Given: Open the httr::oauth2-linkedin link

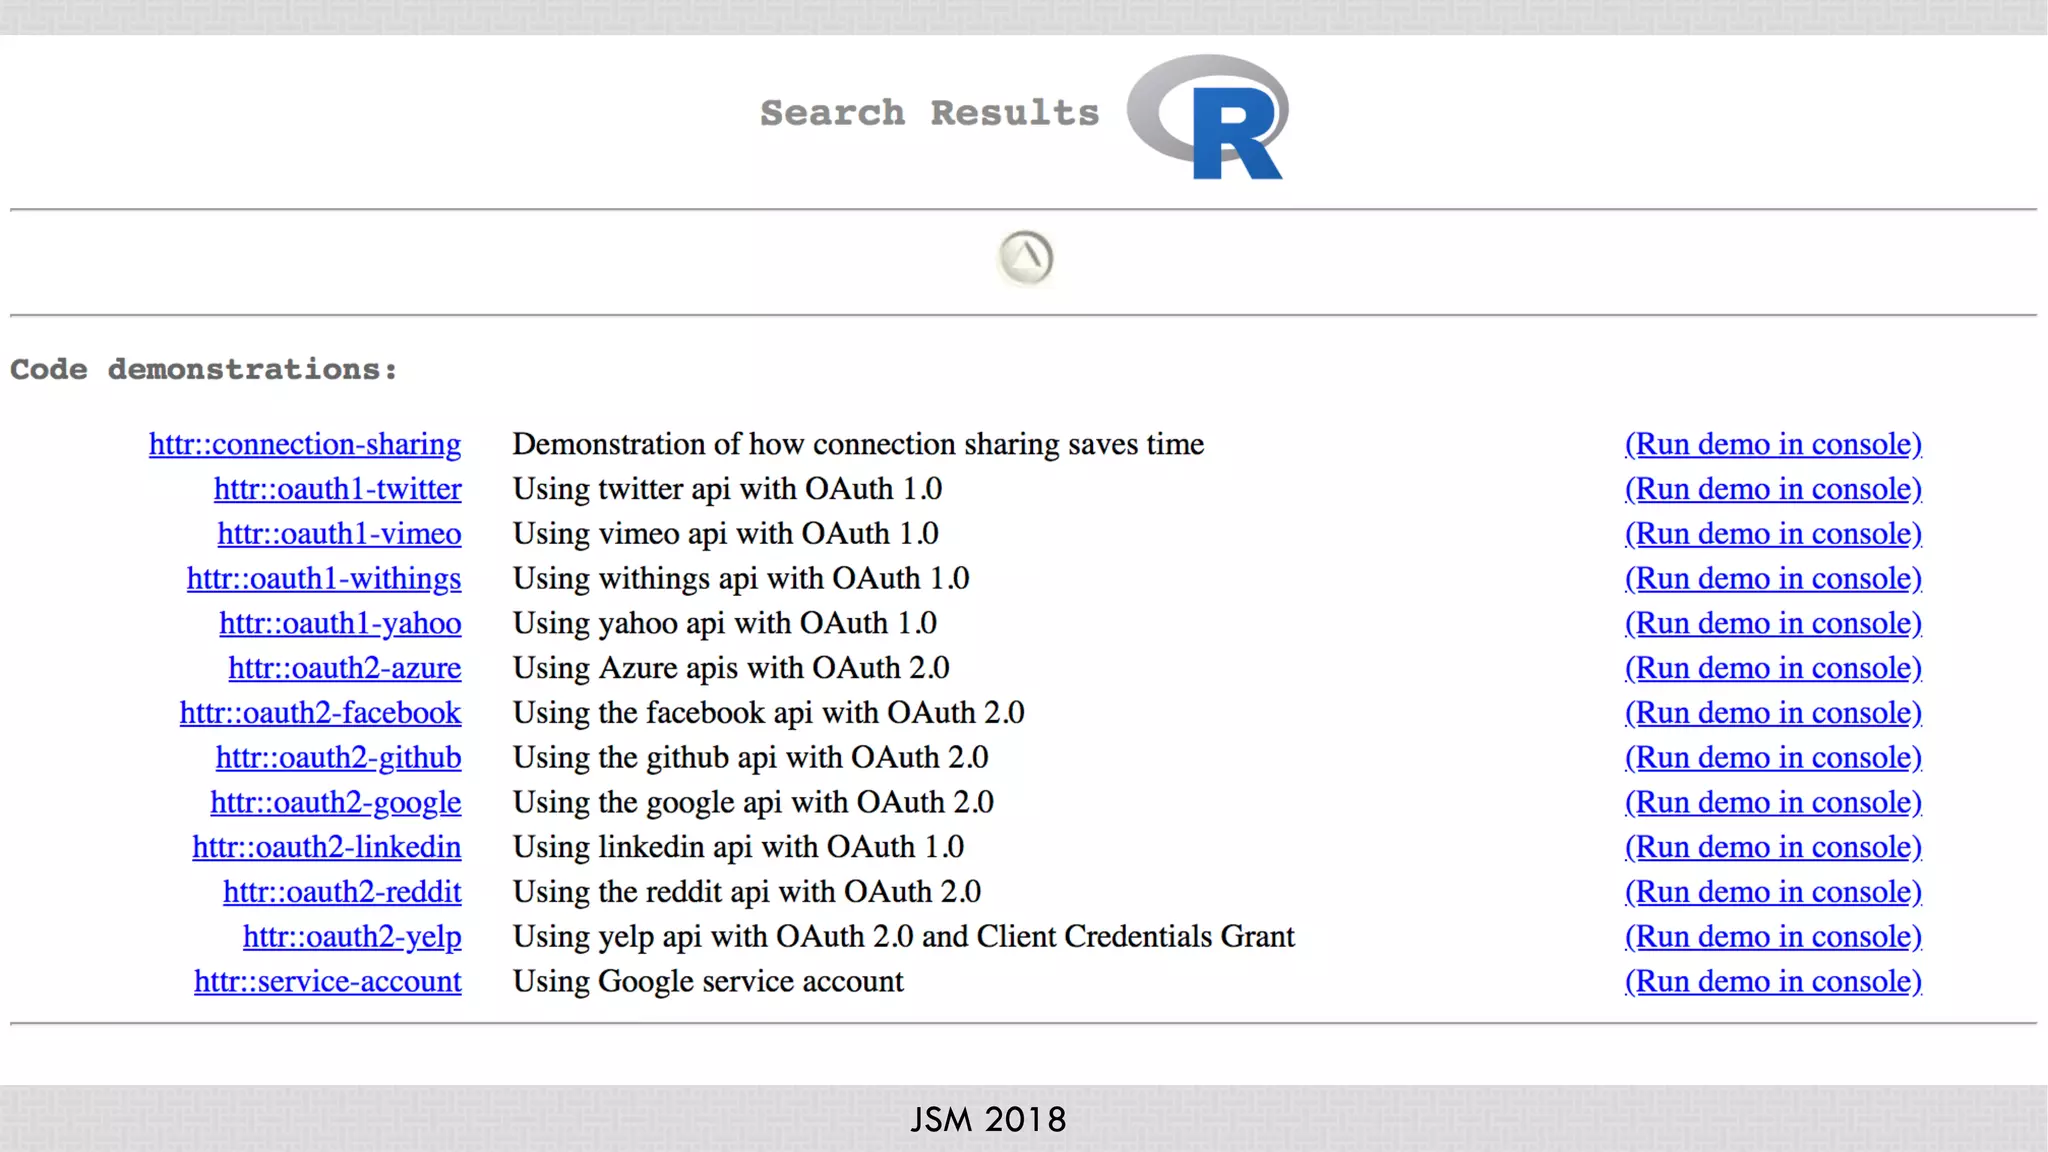Looking at the screenshot, I should (x=326, y=847).
